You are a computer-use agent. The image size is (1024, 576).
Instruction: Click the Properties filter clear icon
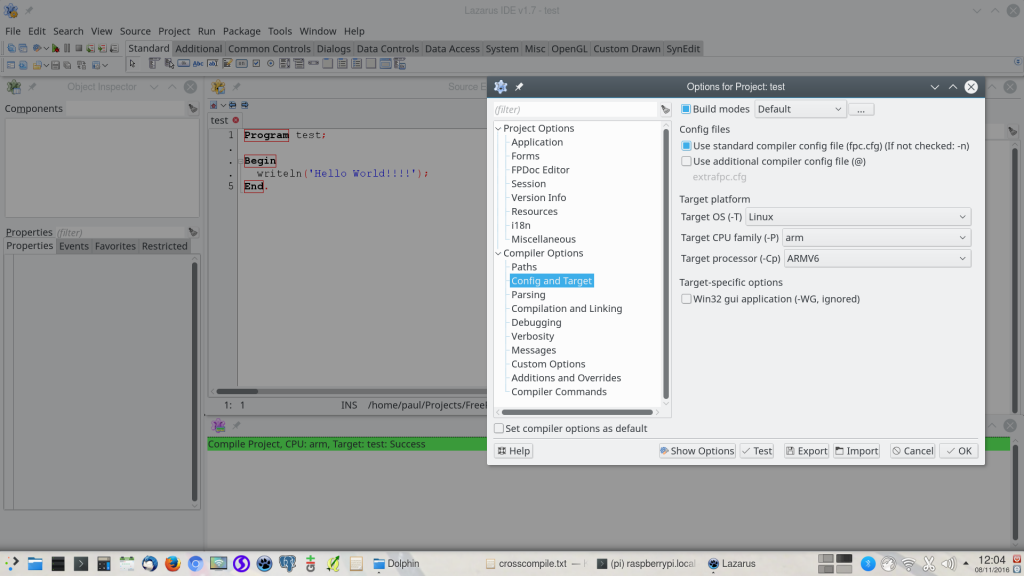click(x=193, y=232)
